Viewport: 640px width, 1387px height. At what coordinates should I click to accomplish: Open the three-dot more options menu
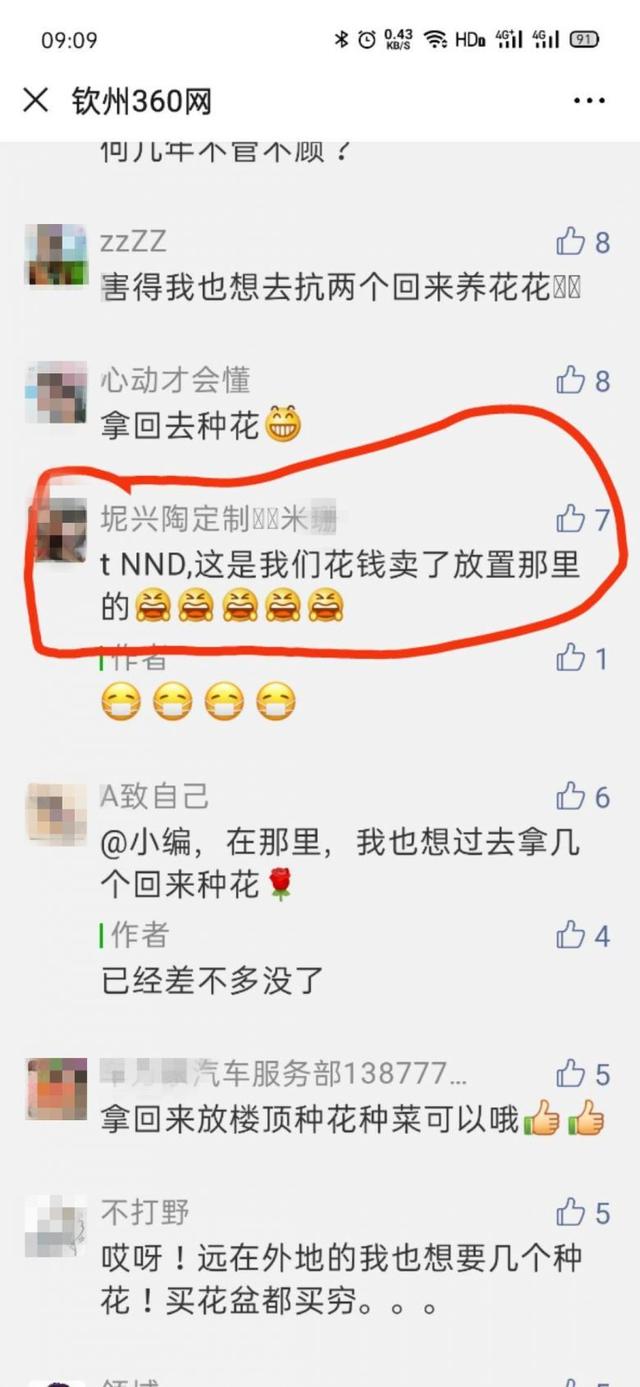click(x=589, y=101)
